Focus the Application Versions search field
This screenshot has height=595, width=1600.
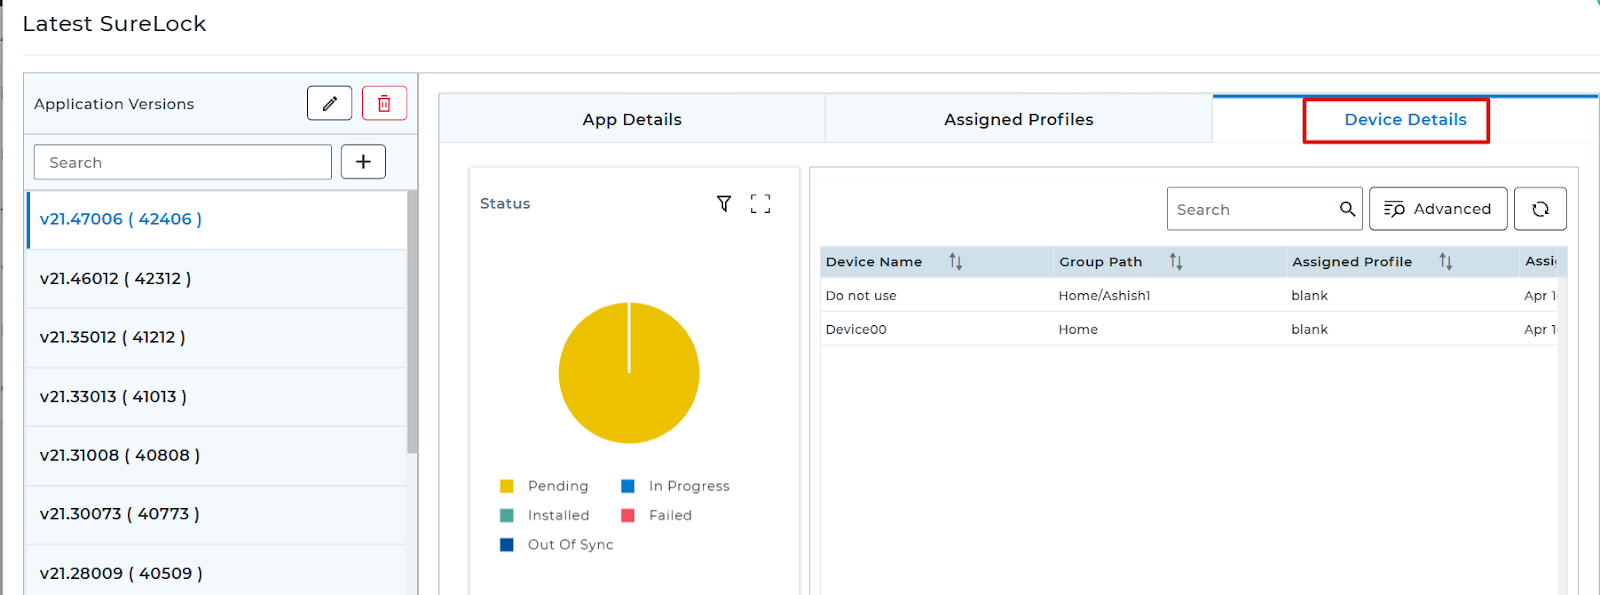pyautogui.click(x=183, y=162)
